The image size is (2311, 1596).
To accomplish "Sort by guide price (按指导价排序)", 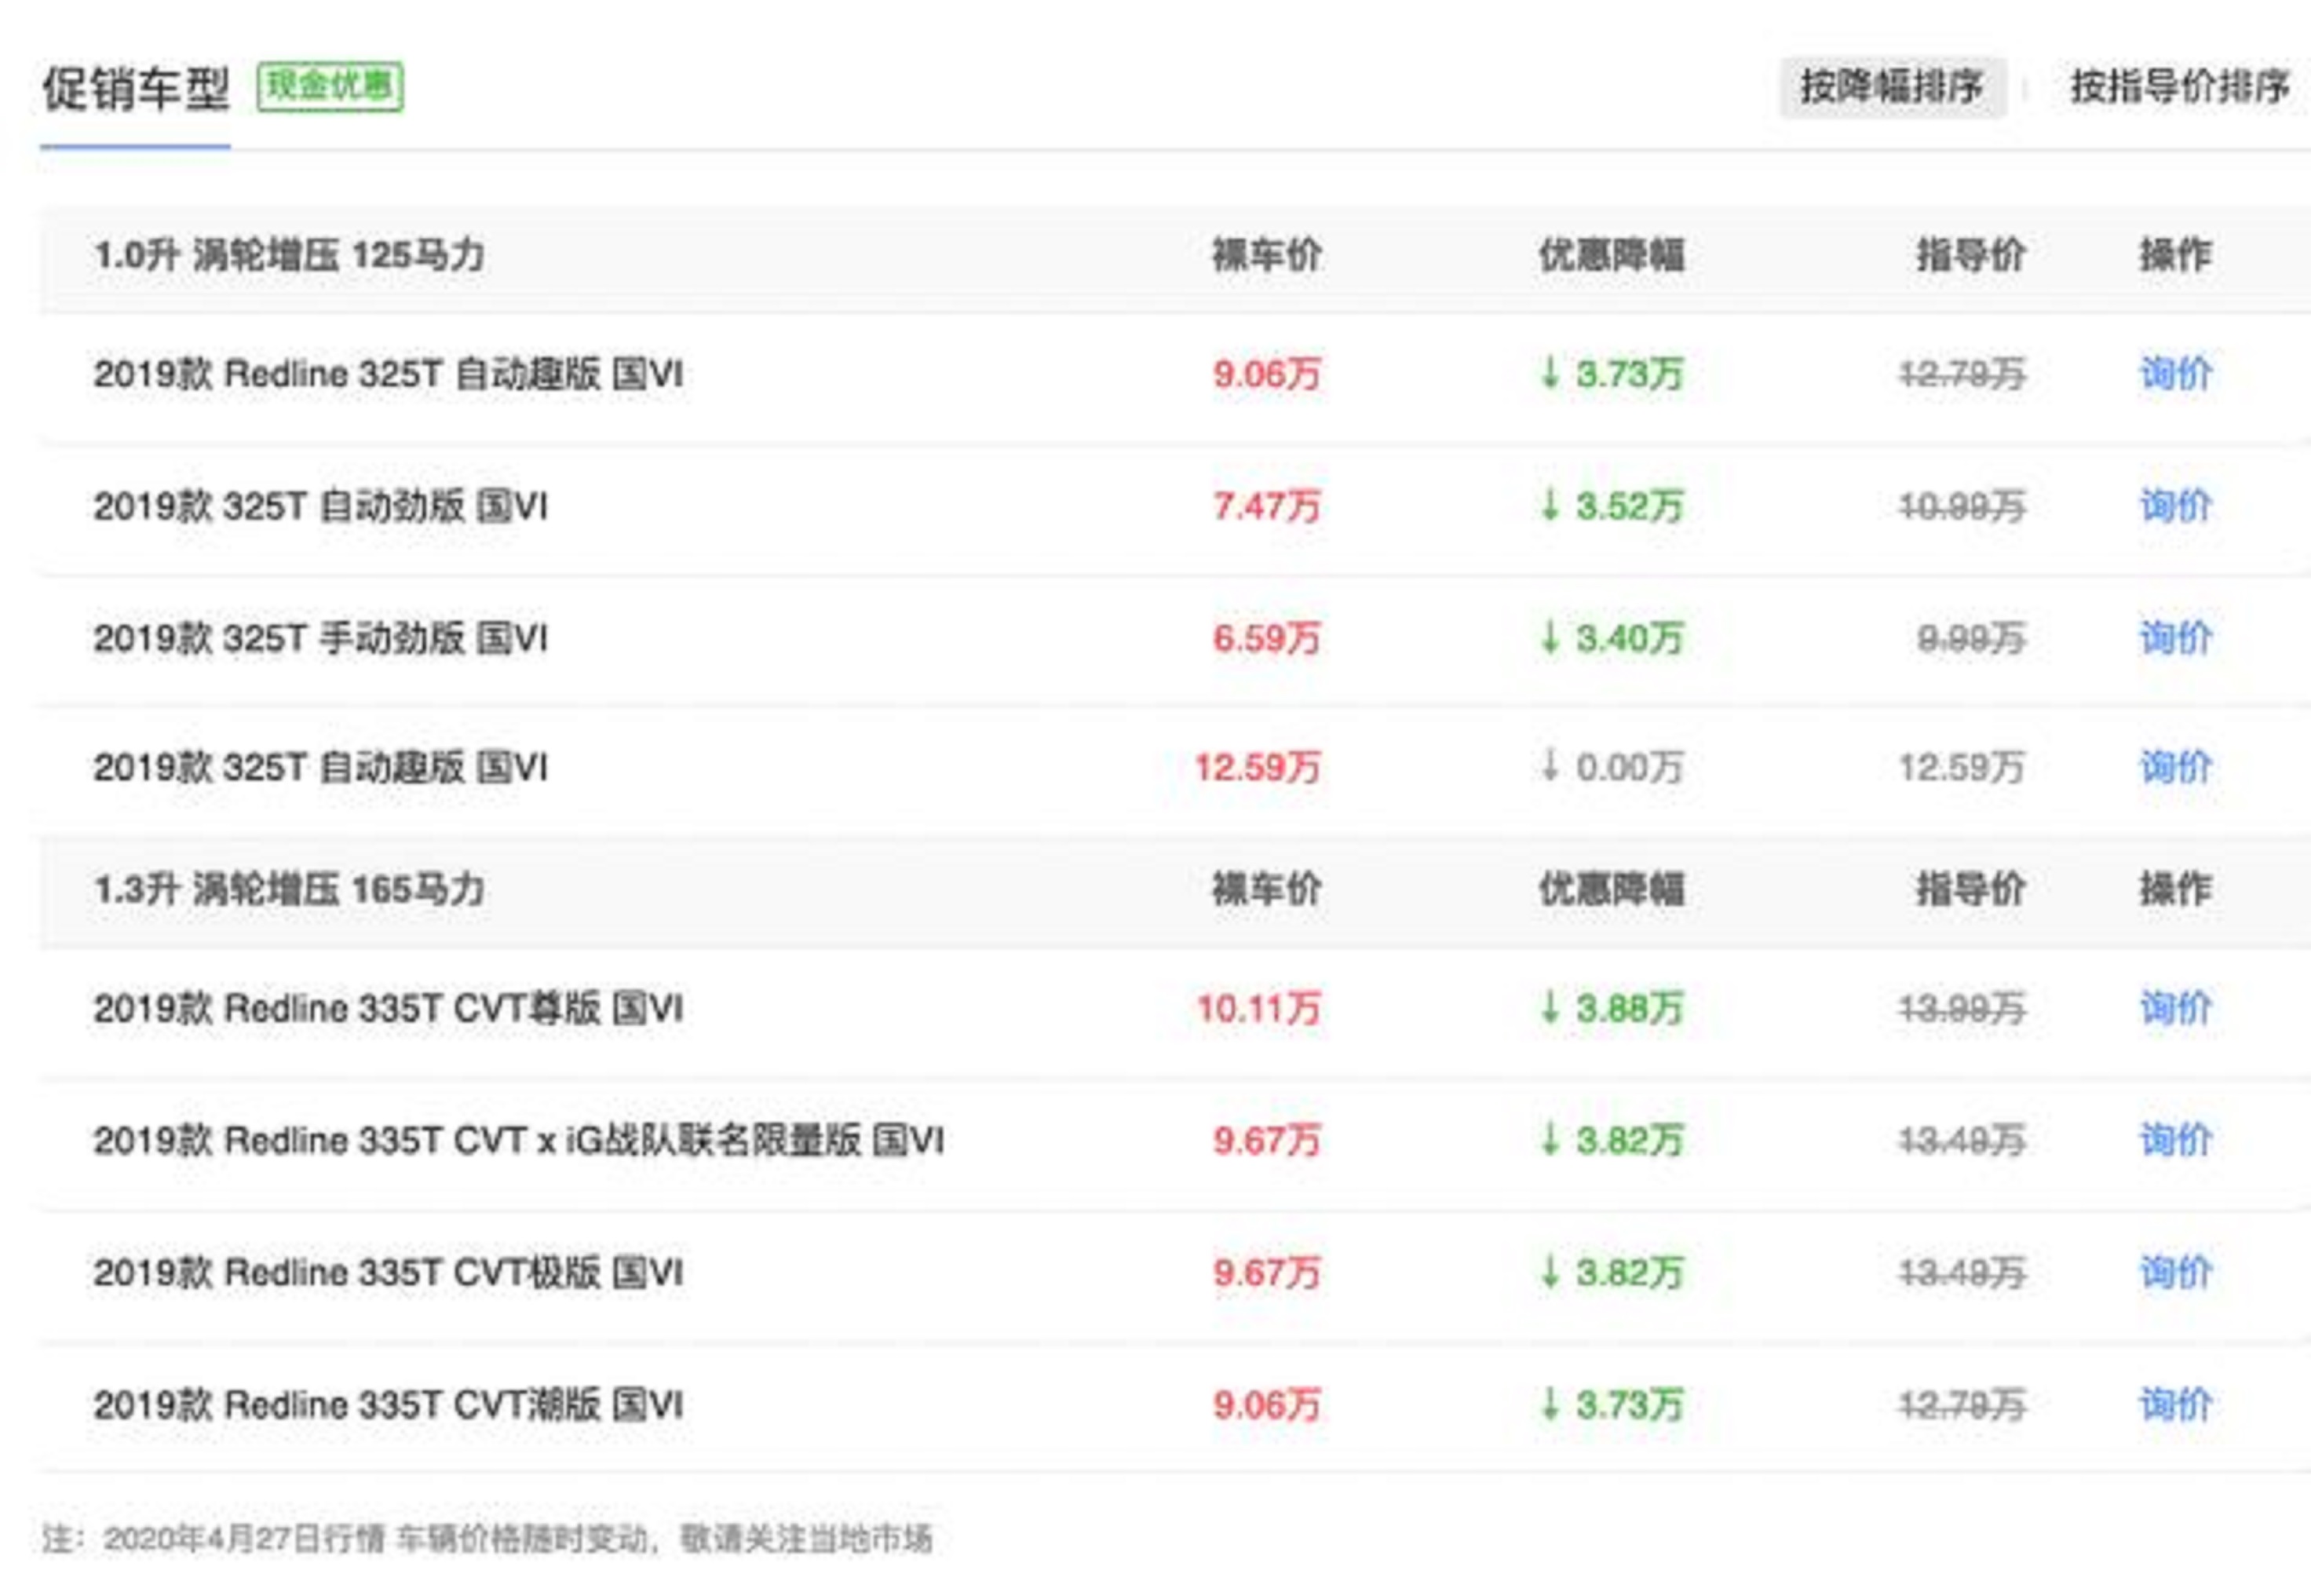I will pos(2179,87).
